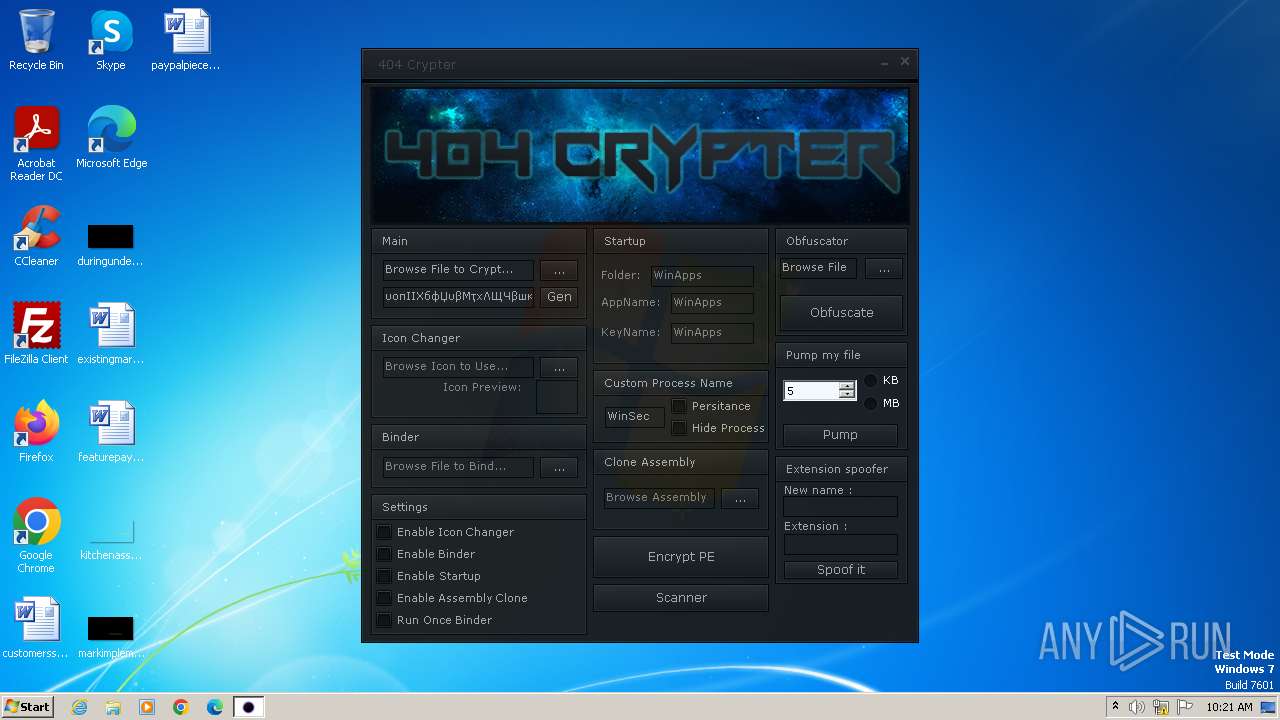Toggle the Persitance checkbox
This screenshot has height=720, width=1280.
[679, 406]
